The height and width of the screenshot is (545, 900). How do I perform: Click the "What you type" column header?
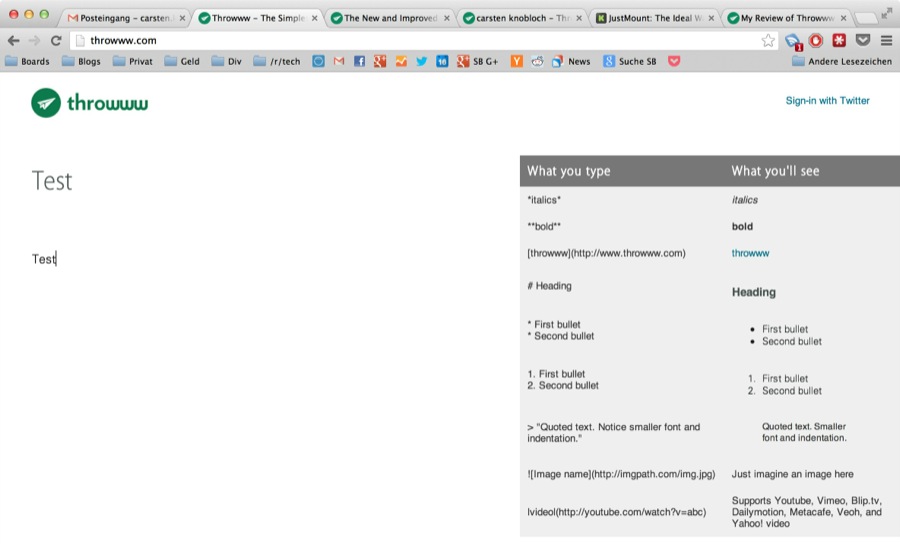point(568,171)
